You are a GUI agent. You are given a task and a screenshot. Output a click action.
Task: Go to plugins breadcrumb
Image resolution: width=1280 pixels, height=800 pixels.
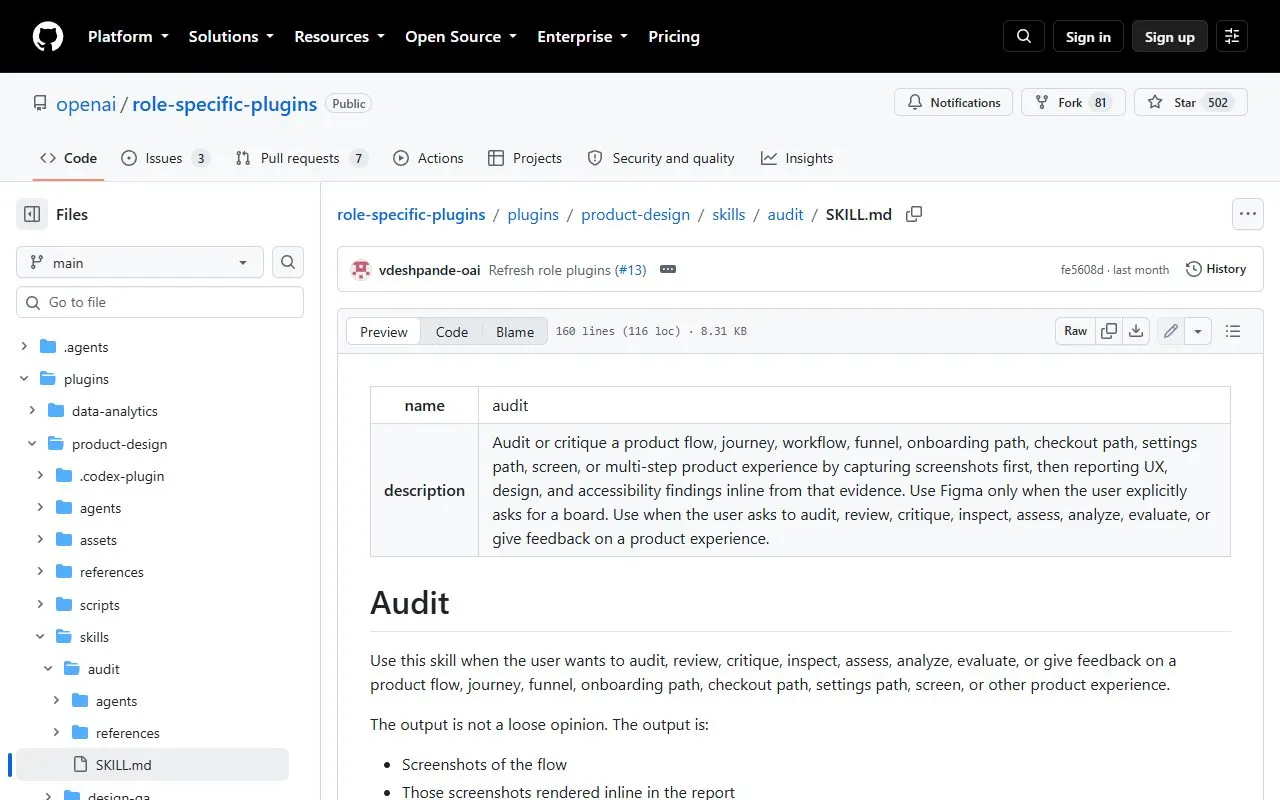click(x=533, y=214)
